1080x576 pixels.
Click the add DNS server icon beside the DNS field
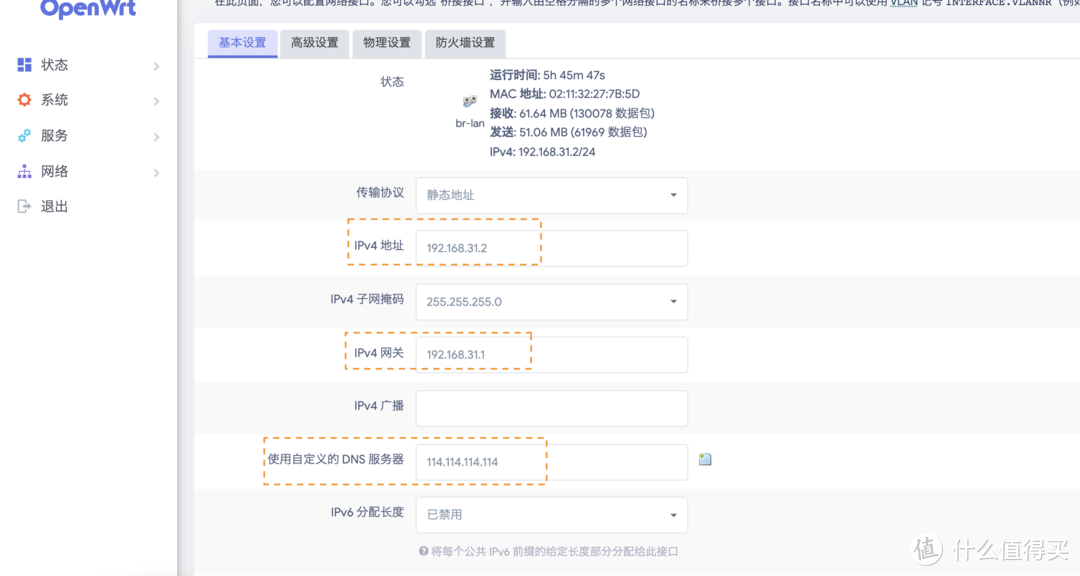pyautogui.click(x=705, y=458)
